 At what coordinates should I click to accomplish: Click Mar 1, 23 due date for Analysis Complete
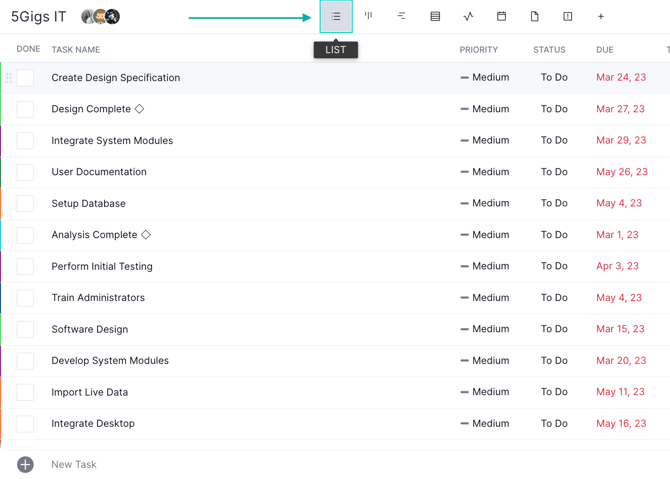(x=617, y=235)
